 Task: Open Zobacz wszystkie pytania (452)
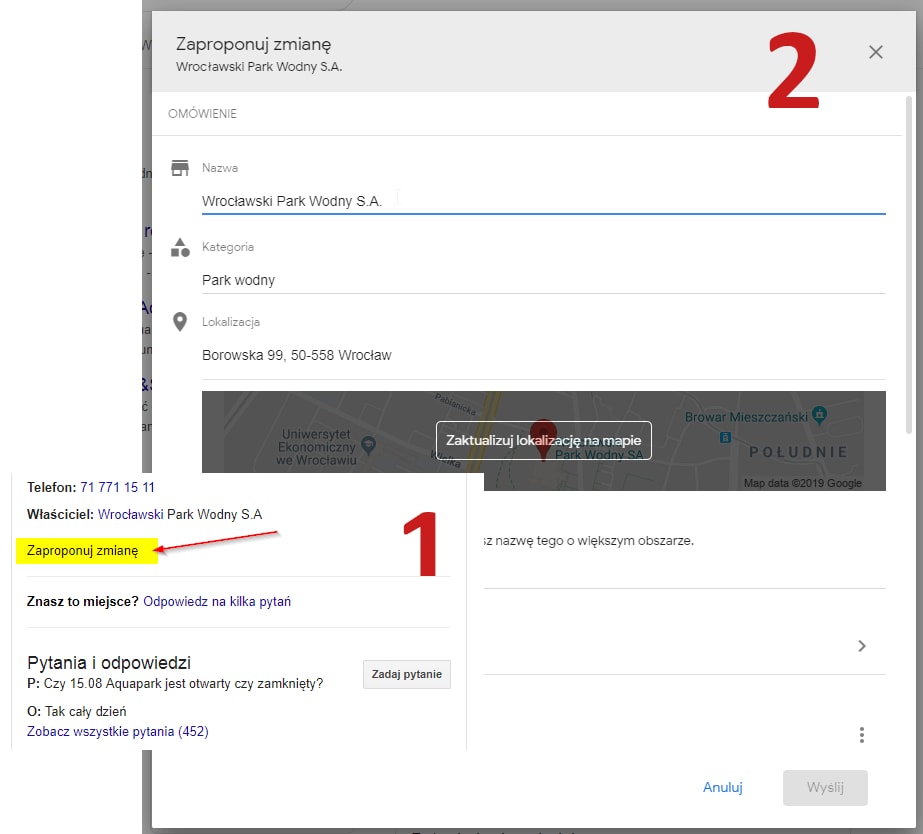(118, 732)
